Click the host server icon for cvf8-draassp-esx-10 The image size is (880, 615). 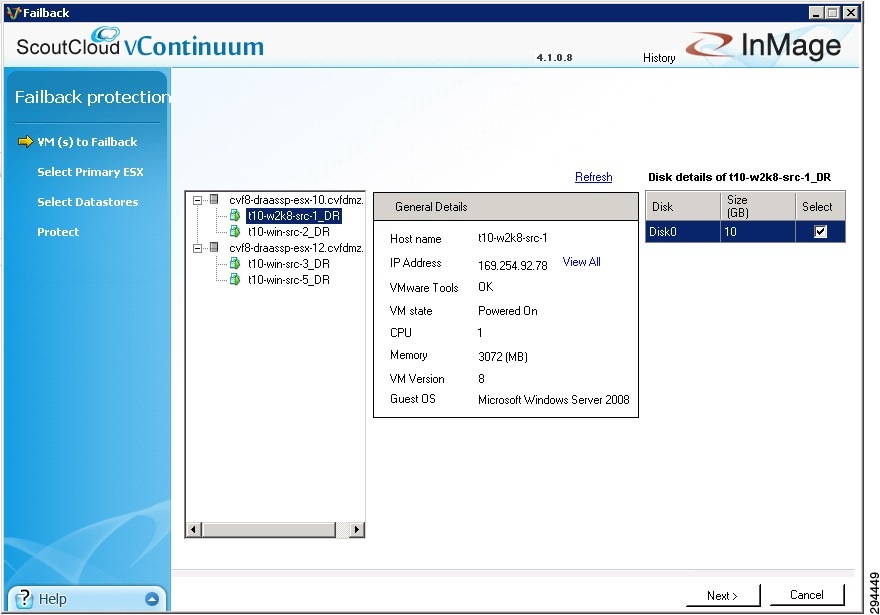pos(214,199)
